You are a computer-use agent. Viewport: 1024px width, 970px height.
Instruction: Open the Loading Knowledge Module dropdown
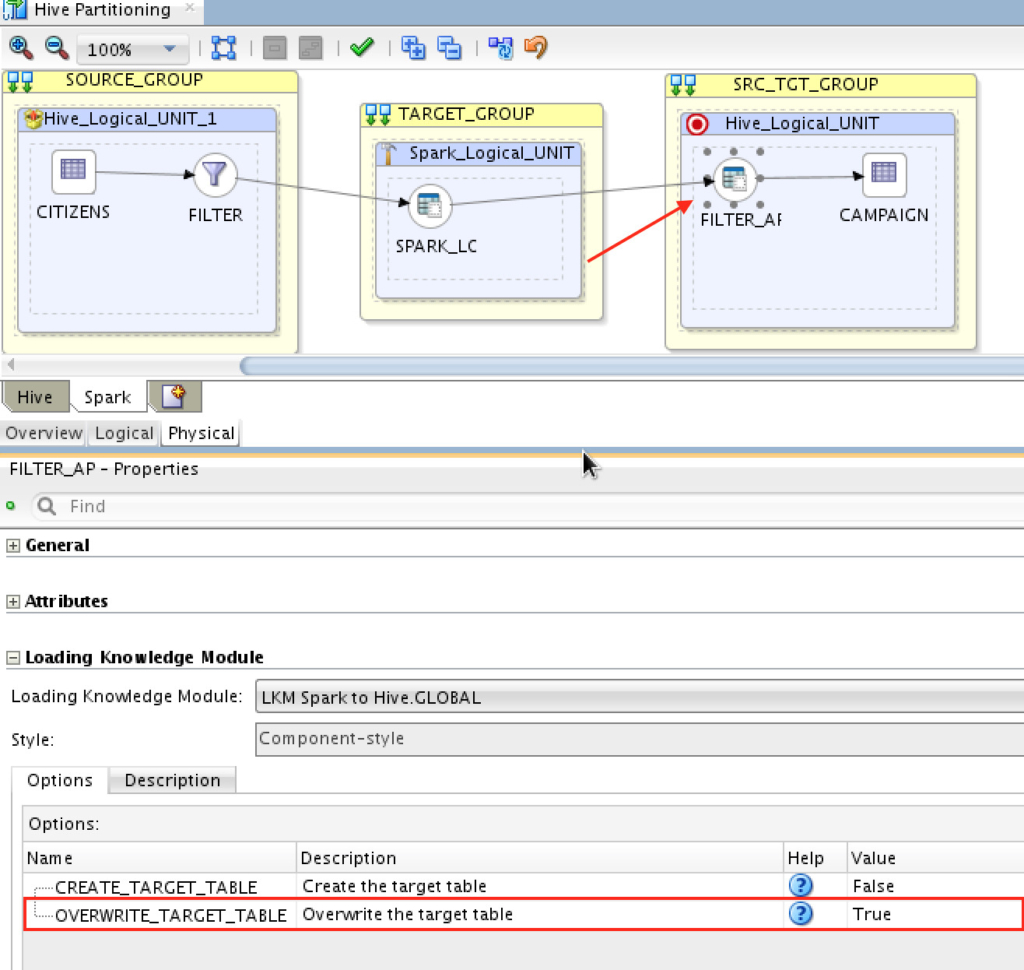pos(639,697)
